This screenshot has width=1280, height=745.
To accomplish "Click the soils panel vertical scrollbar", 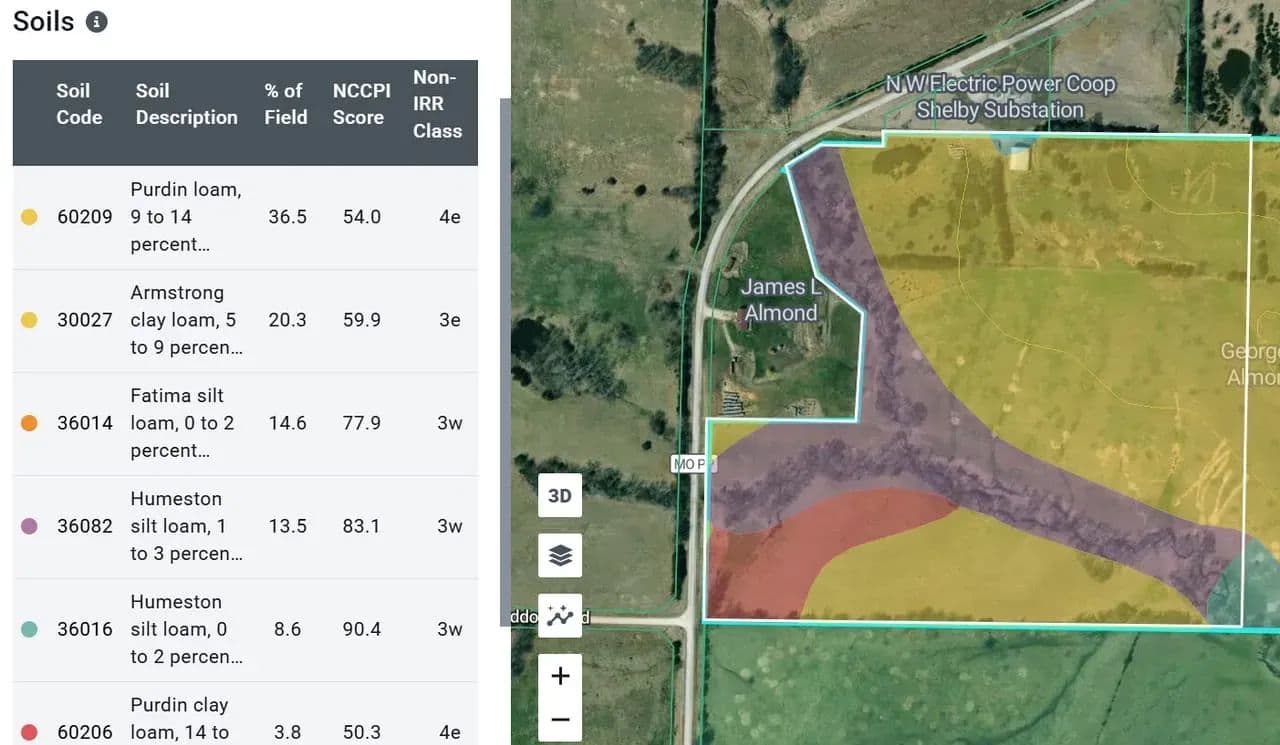I will 505,360.
